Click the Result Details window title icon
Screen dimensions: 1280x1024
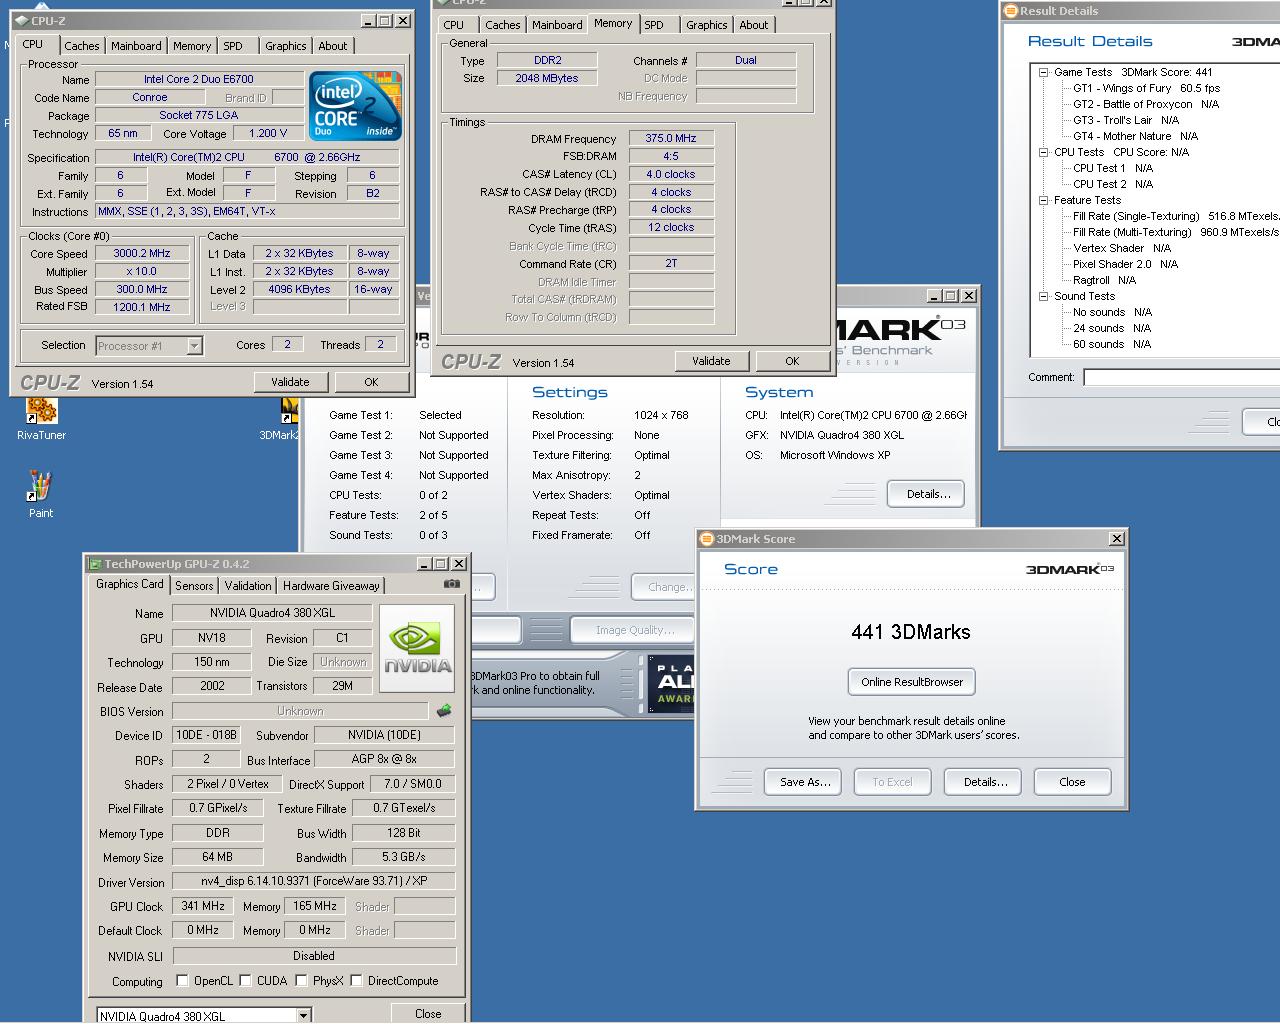1010,11
